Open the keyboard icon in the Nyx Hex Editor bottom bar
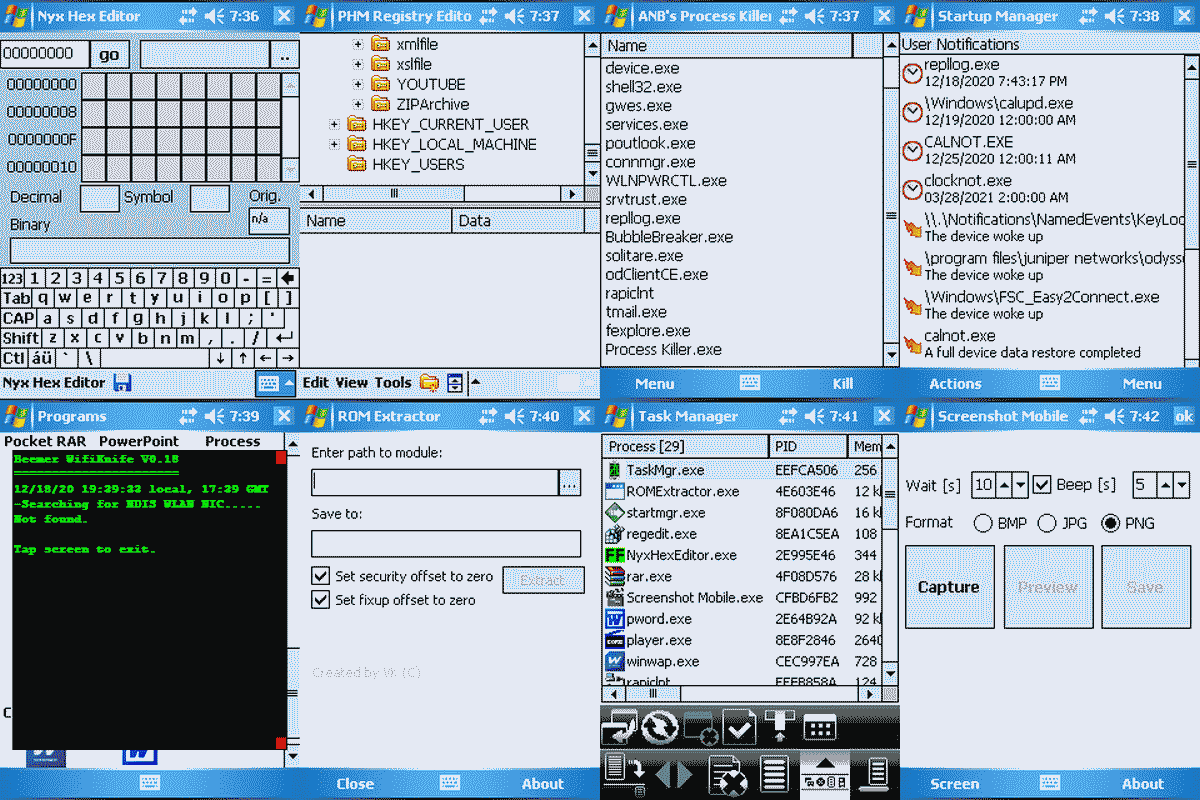 point(267,382)
